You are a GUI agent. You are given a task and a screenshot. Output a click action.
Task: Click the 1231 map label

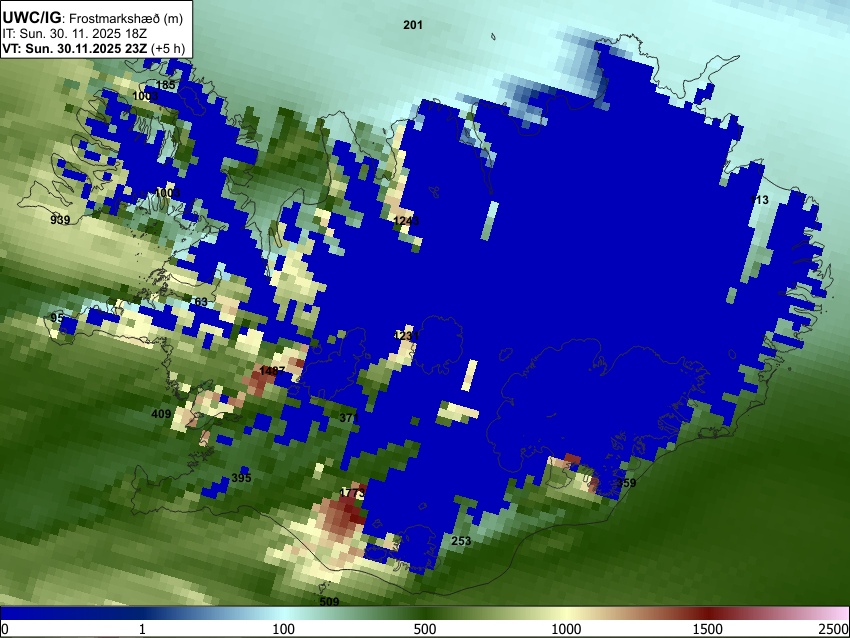point(407,336)
